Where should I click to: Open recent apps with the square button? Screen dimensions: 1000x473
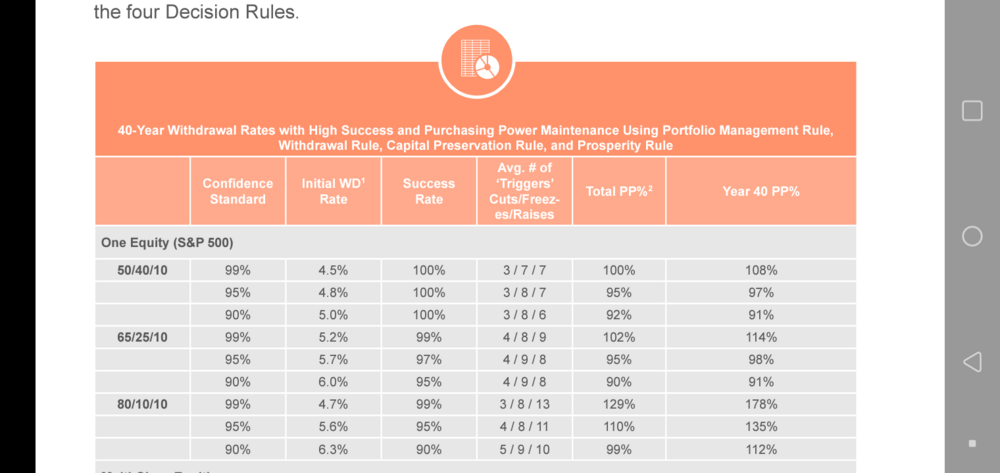[972, 111]
